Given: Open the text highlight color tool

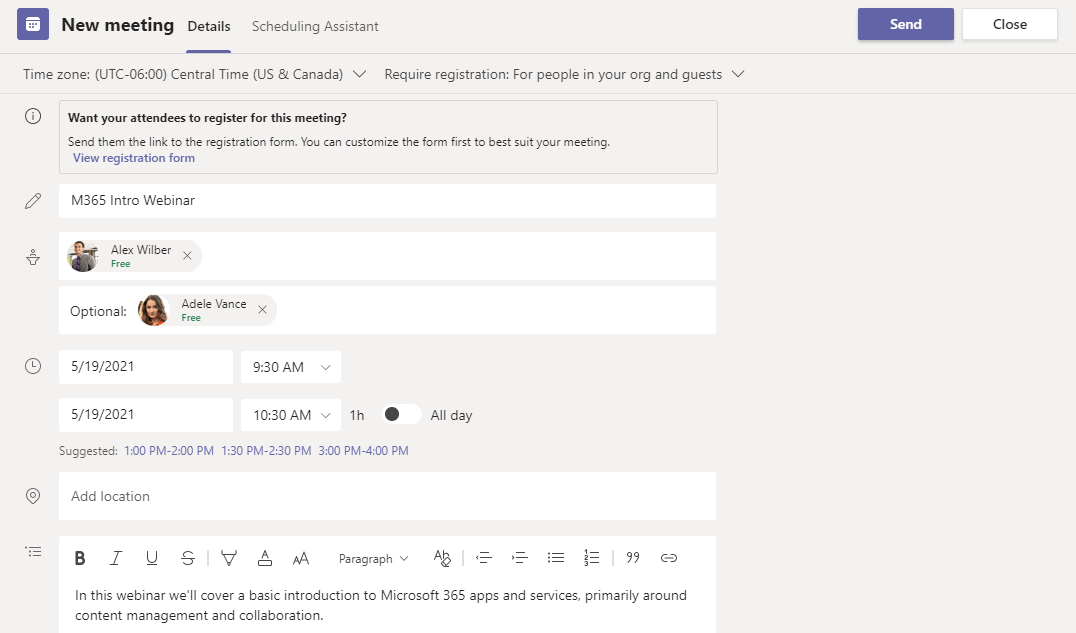Looking at the screenshot, I should pyautogui.click(x=229, y=558).
